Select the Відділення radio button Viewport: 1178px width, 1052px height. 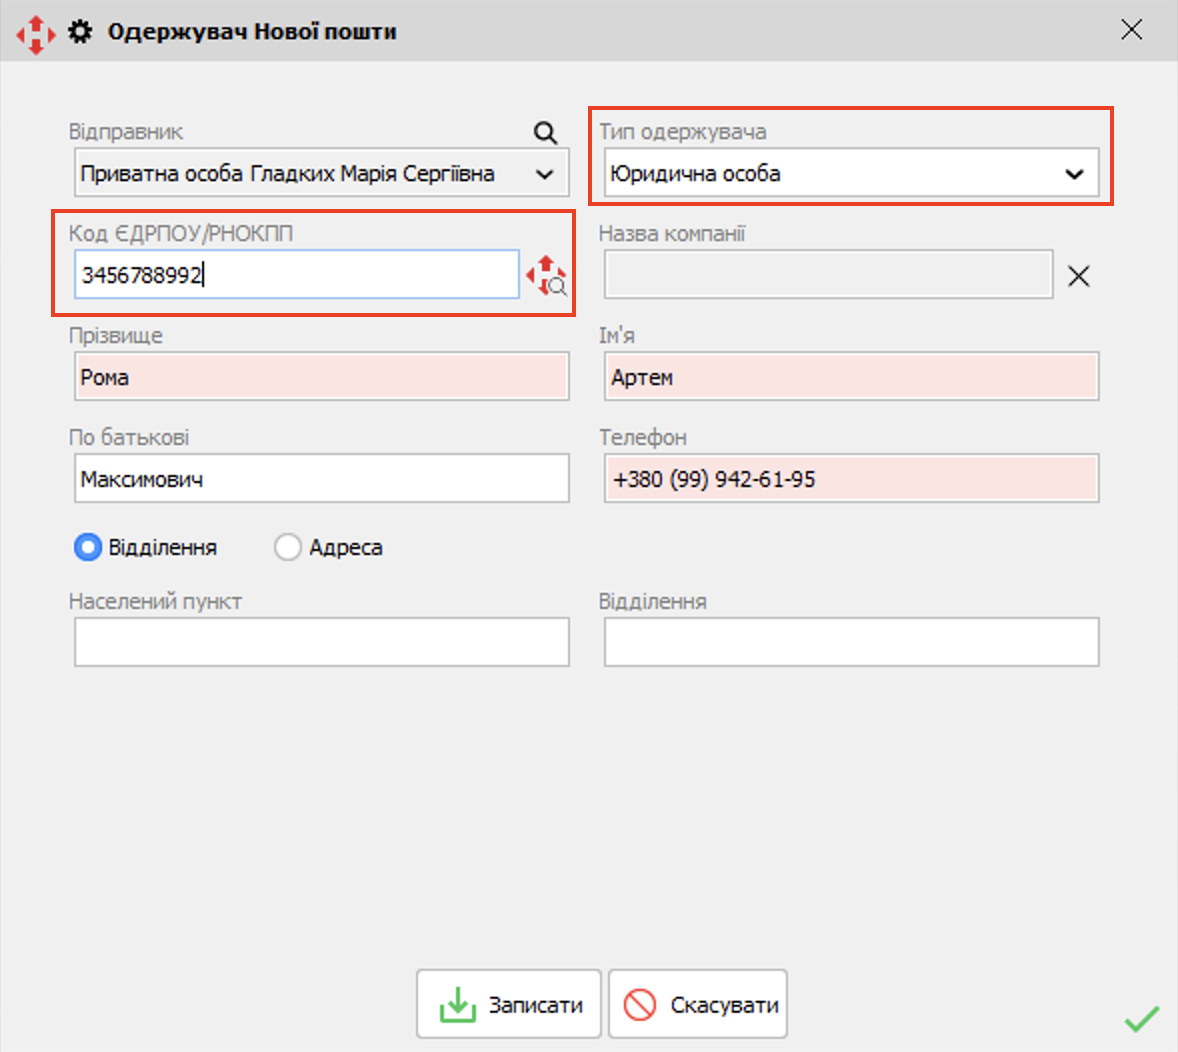88,547
